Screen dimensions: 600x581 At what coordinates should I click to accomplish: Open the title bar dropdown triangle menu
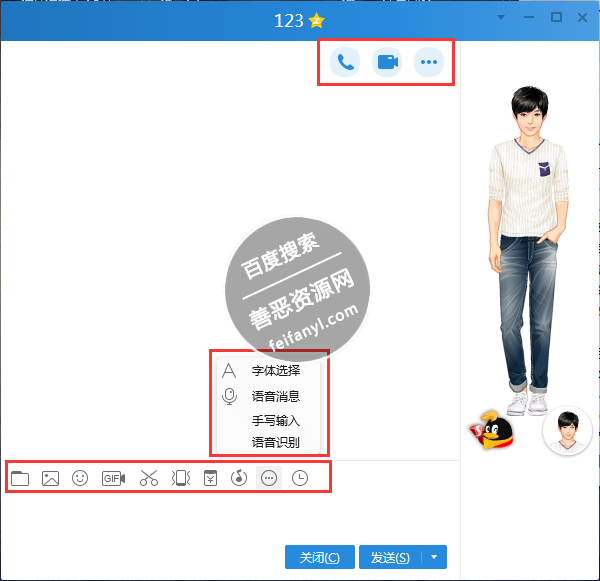(x=501, y=17)
